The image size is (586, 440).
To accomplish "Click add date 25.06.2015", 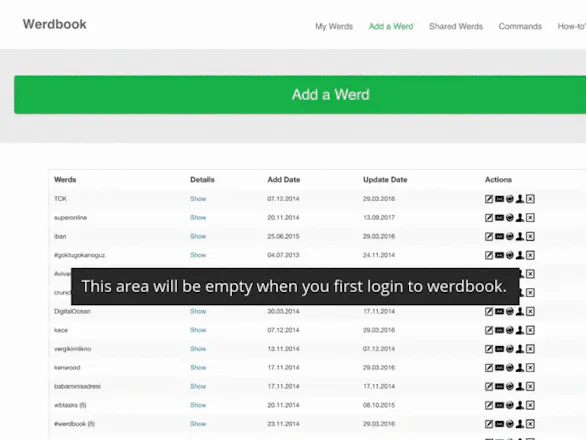I will pos(283,236).
